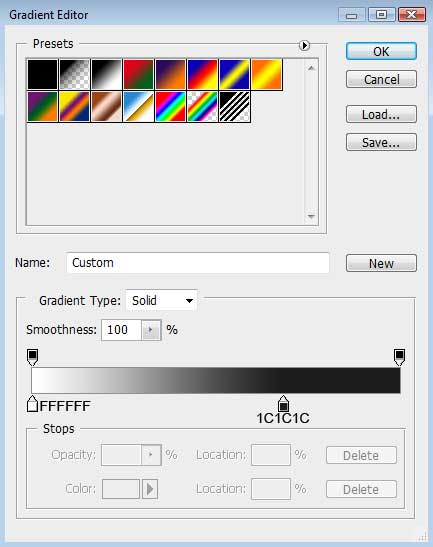Choose the orange-yellow-orange gradient preset

(267, 74)
